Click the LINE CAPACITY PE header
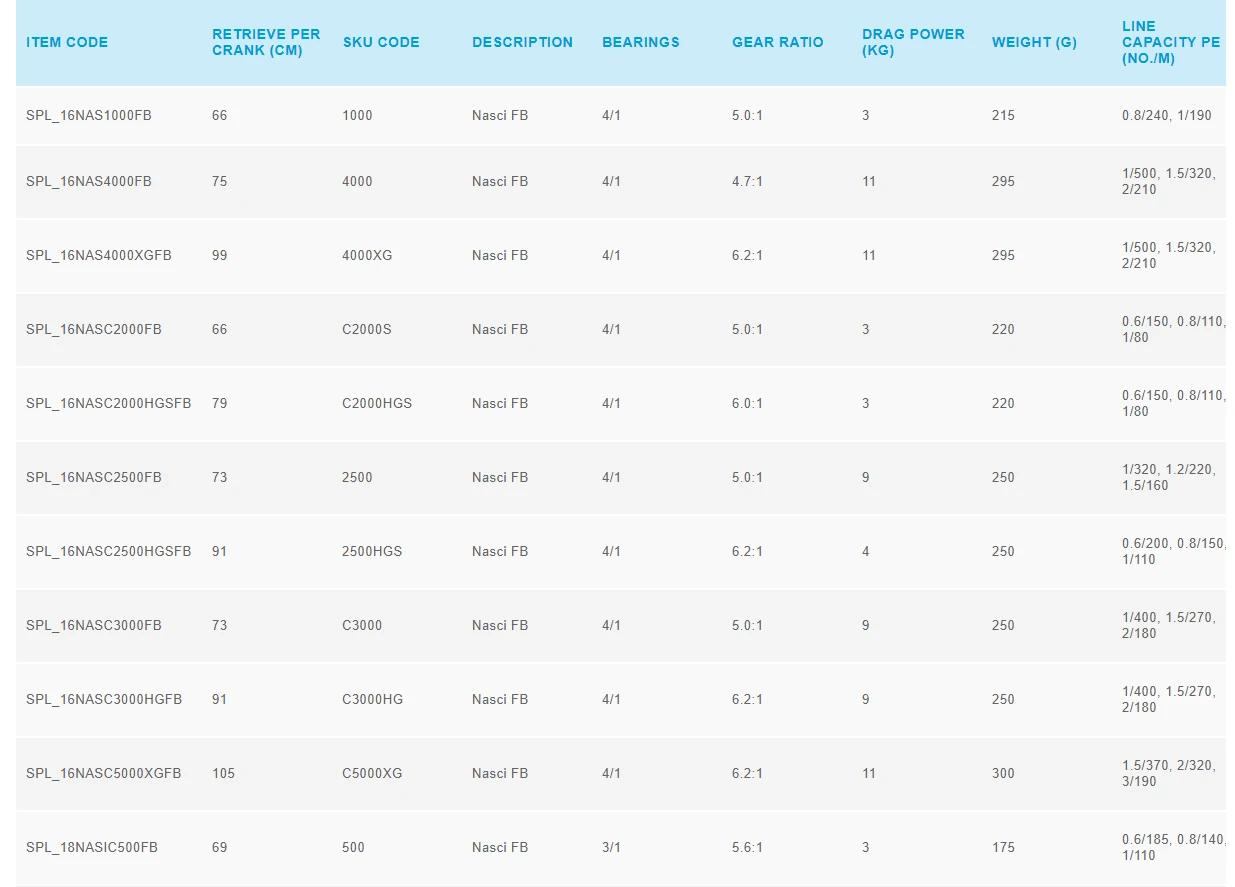Viewport: 1235px width, 887px height. pos(1171,42)
